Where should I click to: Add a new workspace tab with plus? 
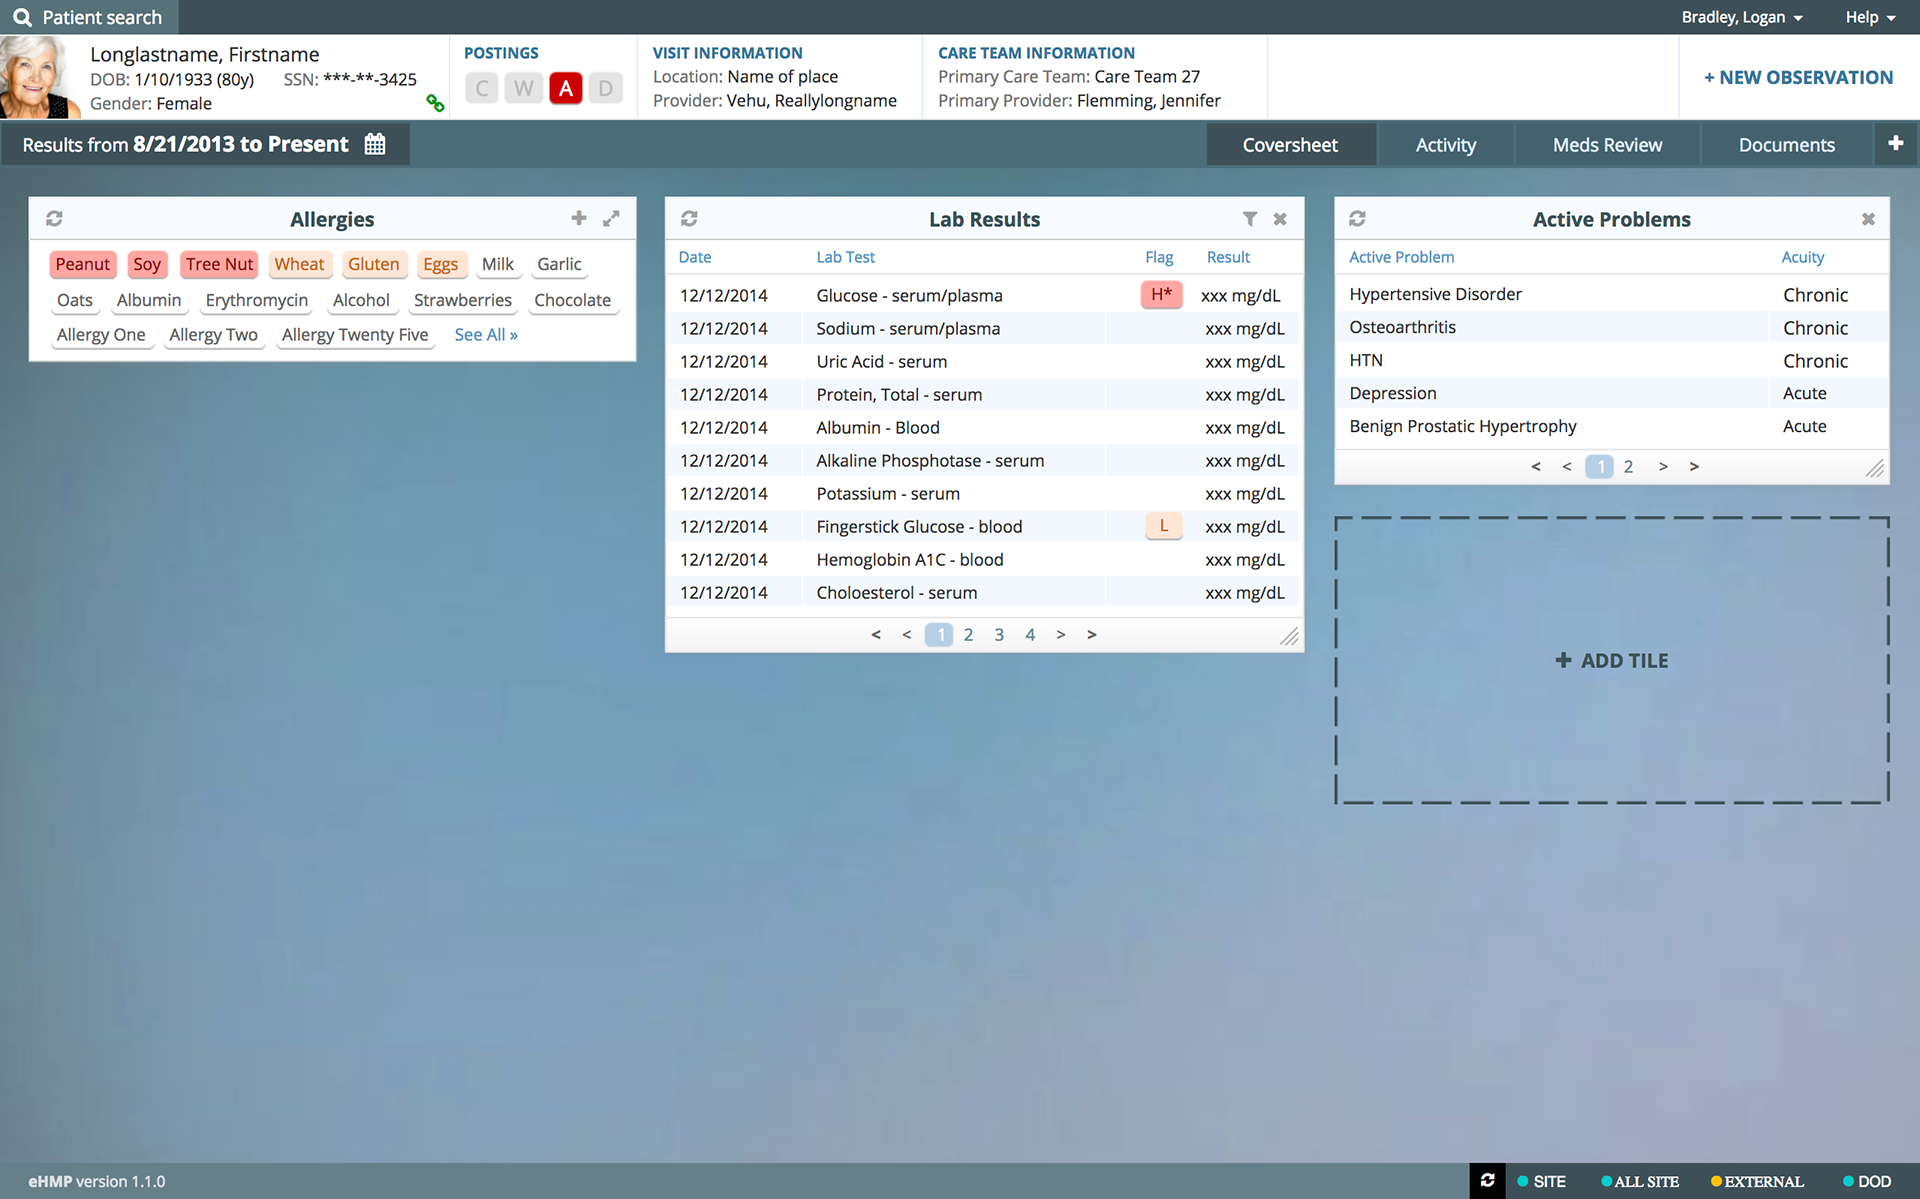[x=1895, y=144]
